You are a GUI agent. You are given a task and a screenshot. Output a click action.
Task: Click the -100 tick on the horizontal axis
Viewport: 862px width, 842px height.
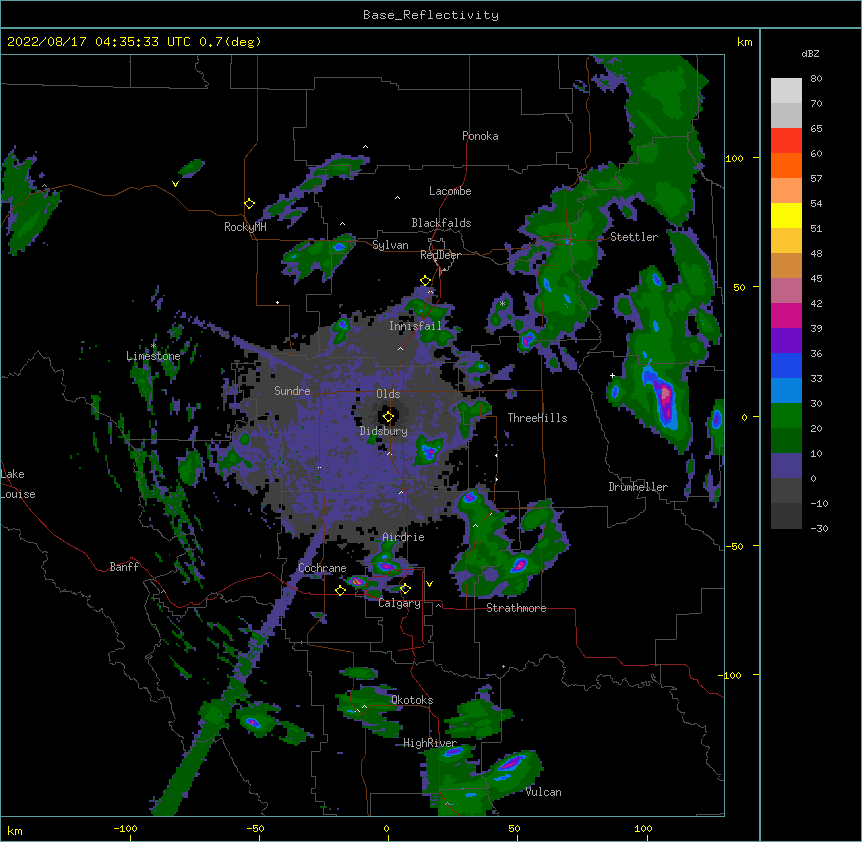coord(125,828)
